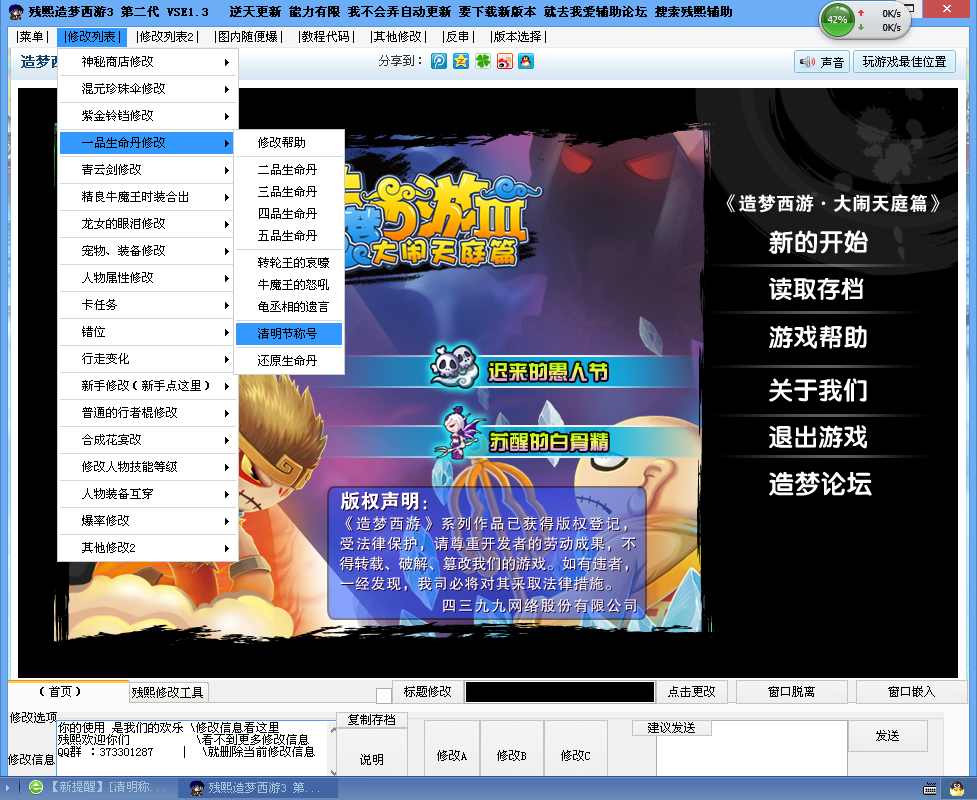Click 窗口脱离 button
This screenshot has height=800, width=977.
tap(791, 692)
